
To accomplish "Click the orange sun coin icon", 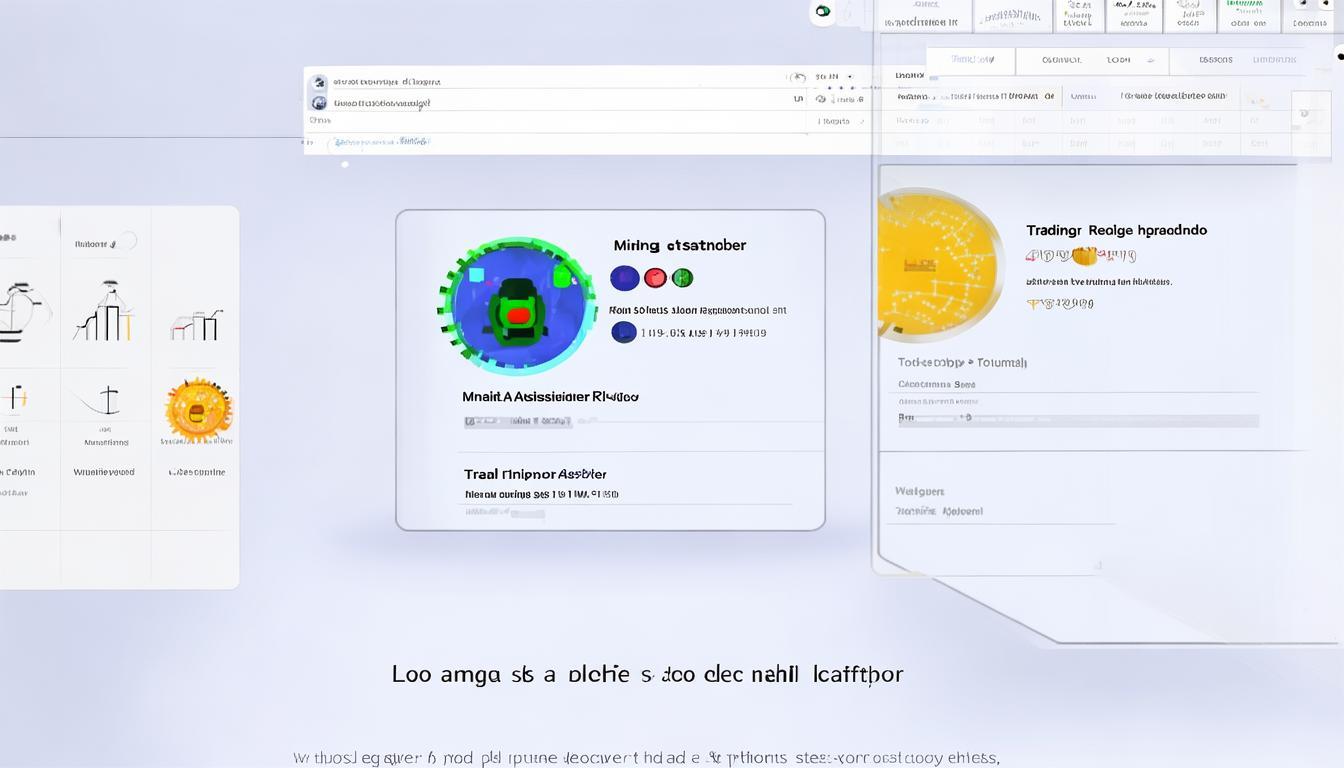I will pos(199,410).
